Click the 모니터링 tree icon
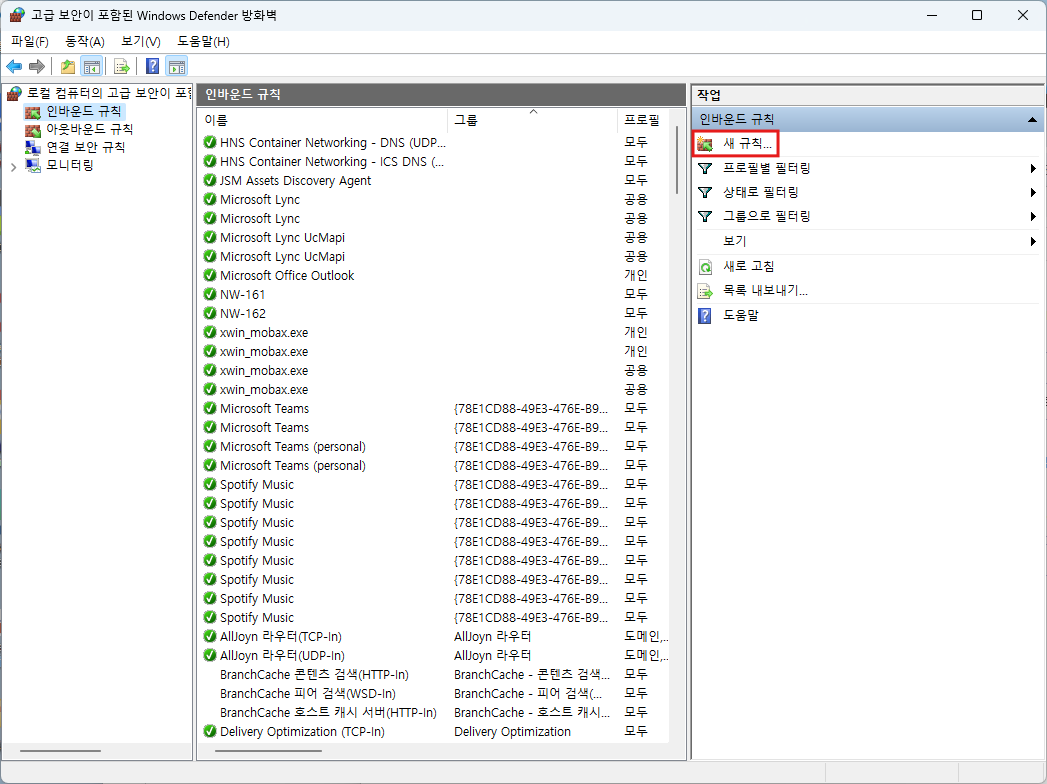The height and width of the screenshot is (784, 1047). (33, 165)
